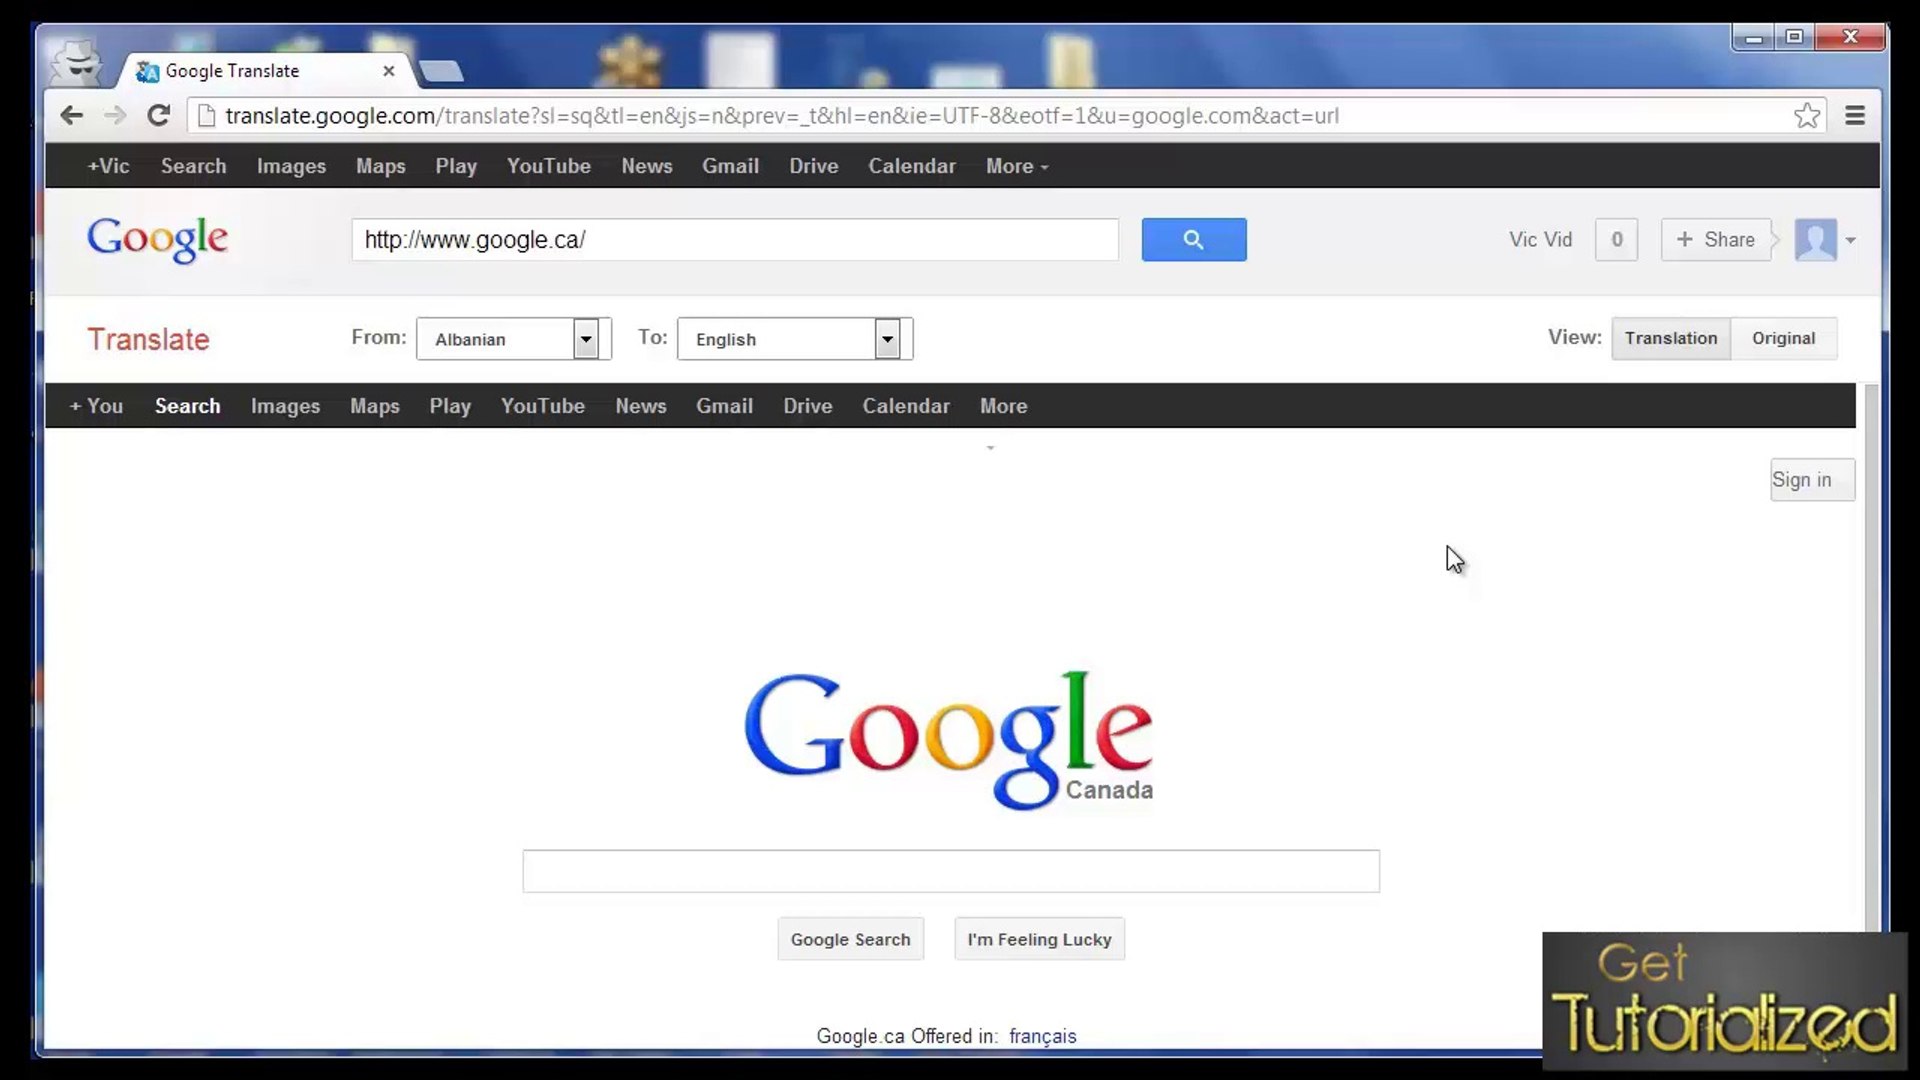Select the Google Translate browser tab
This screenshot has height=1080, width=1920.
pyautogui.click(x=232, y=70)
